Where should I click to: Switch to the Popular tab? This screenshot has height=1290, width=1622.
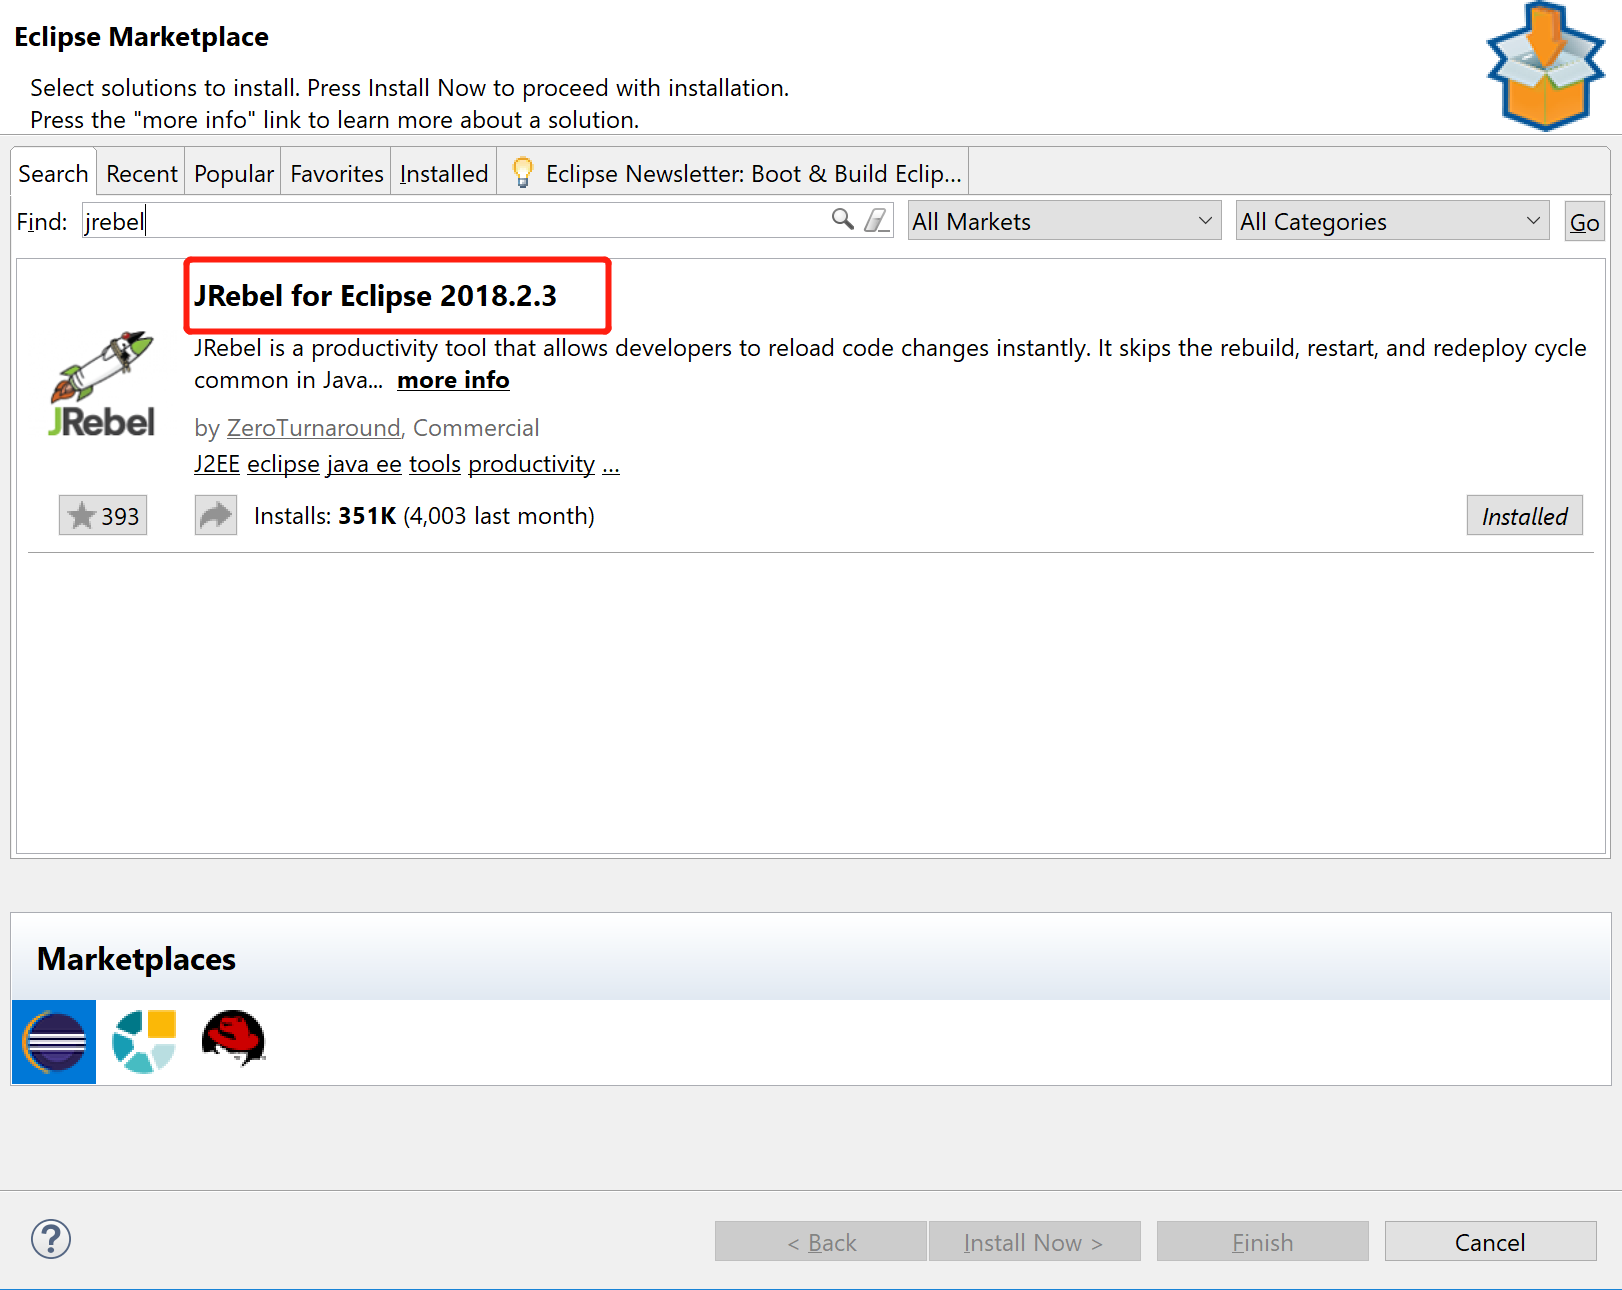coord(234,173)
